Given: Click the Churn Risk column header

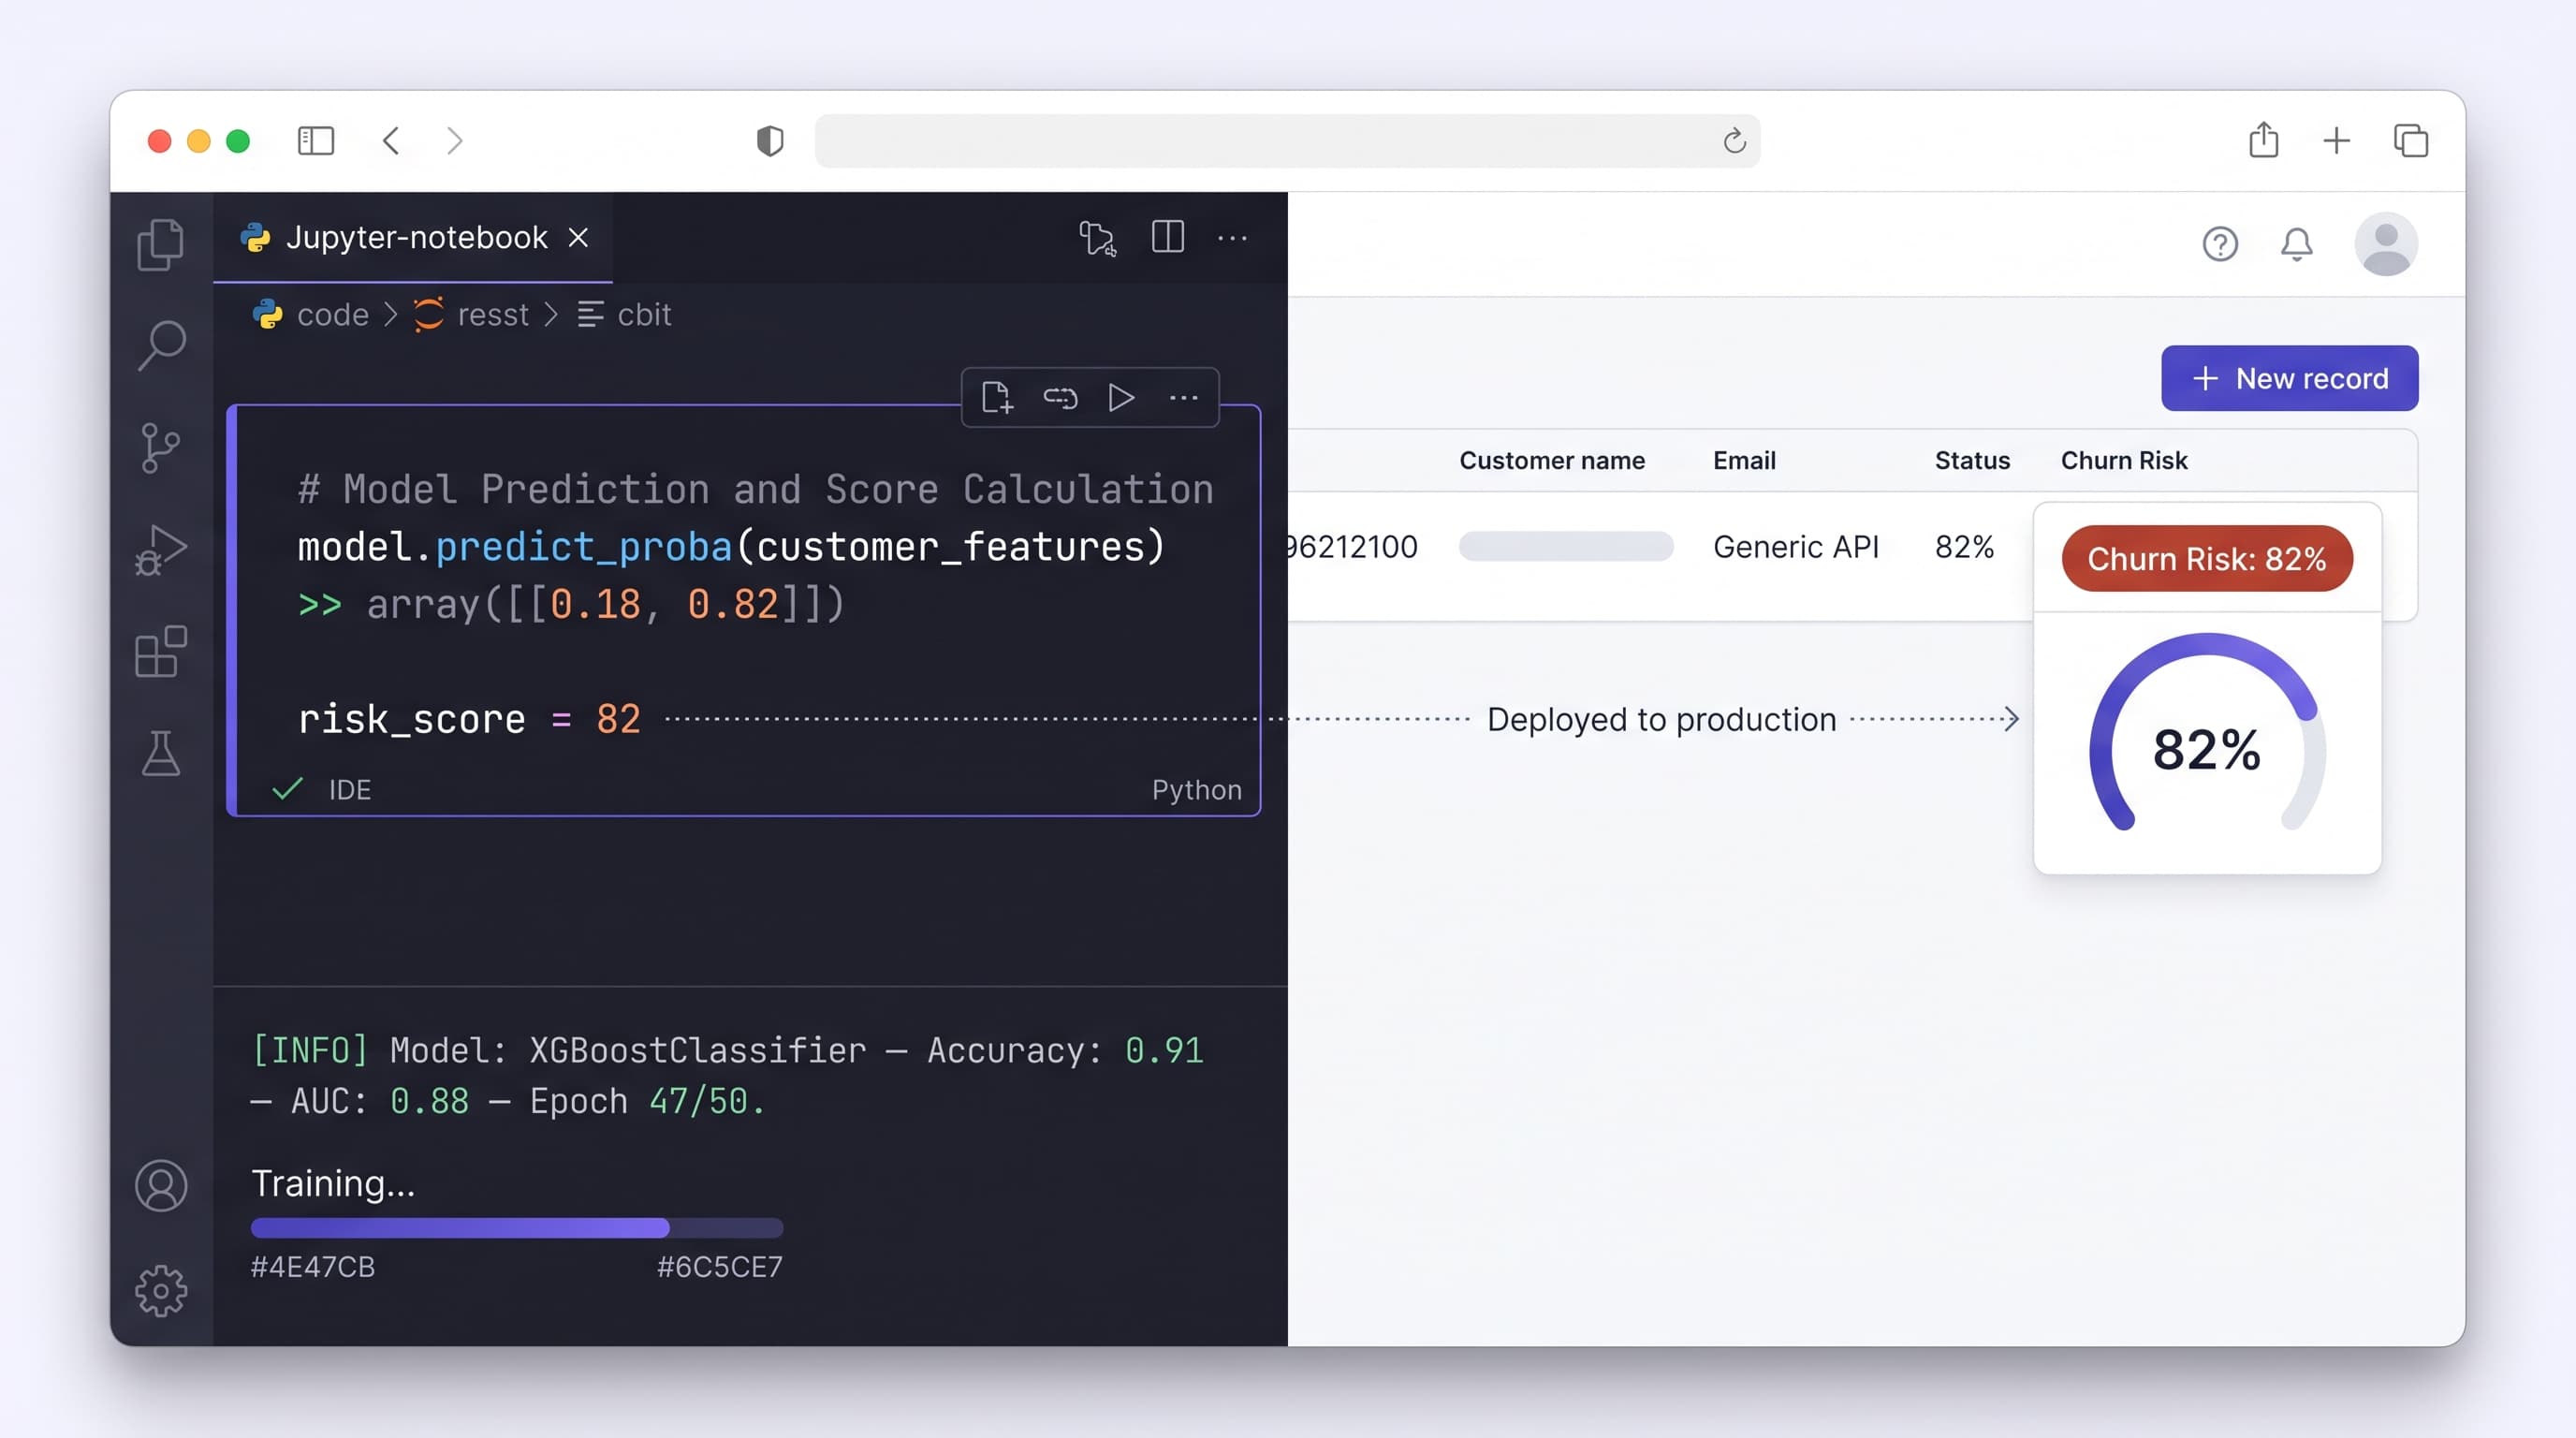Looking at the screenshot, I should click(2123, 460).
